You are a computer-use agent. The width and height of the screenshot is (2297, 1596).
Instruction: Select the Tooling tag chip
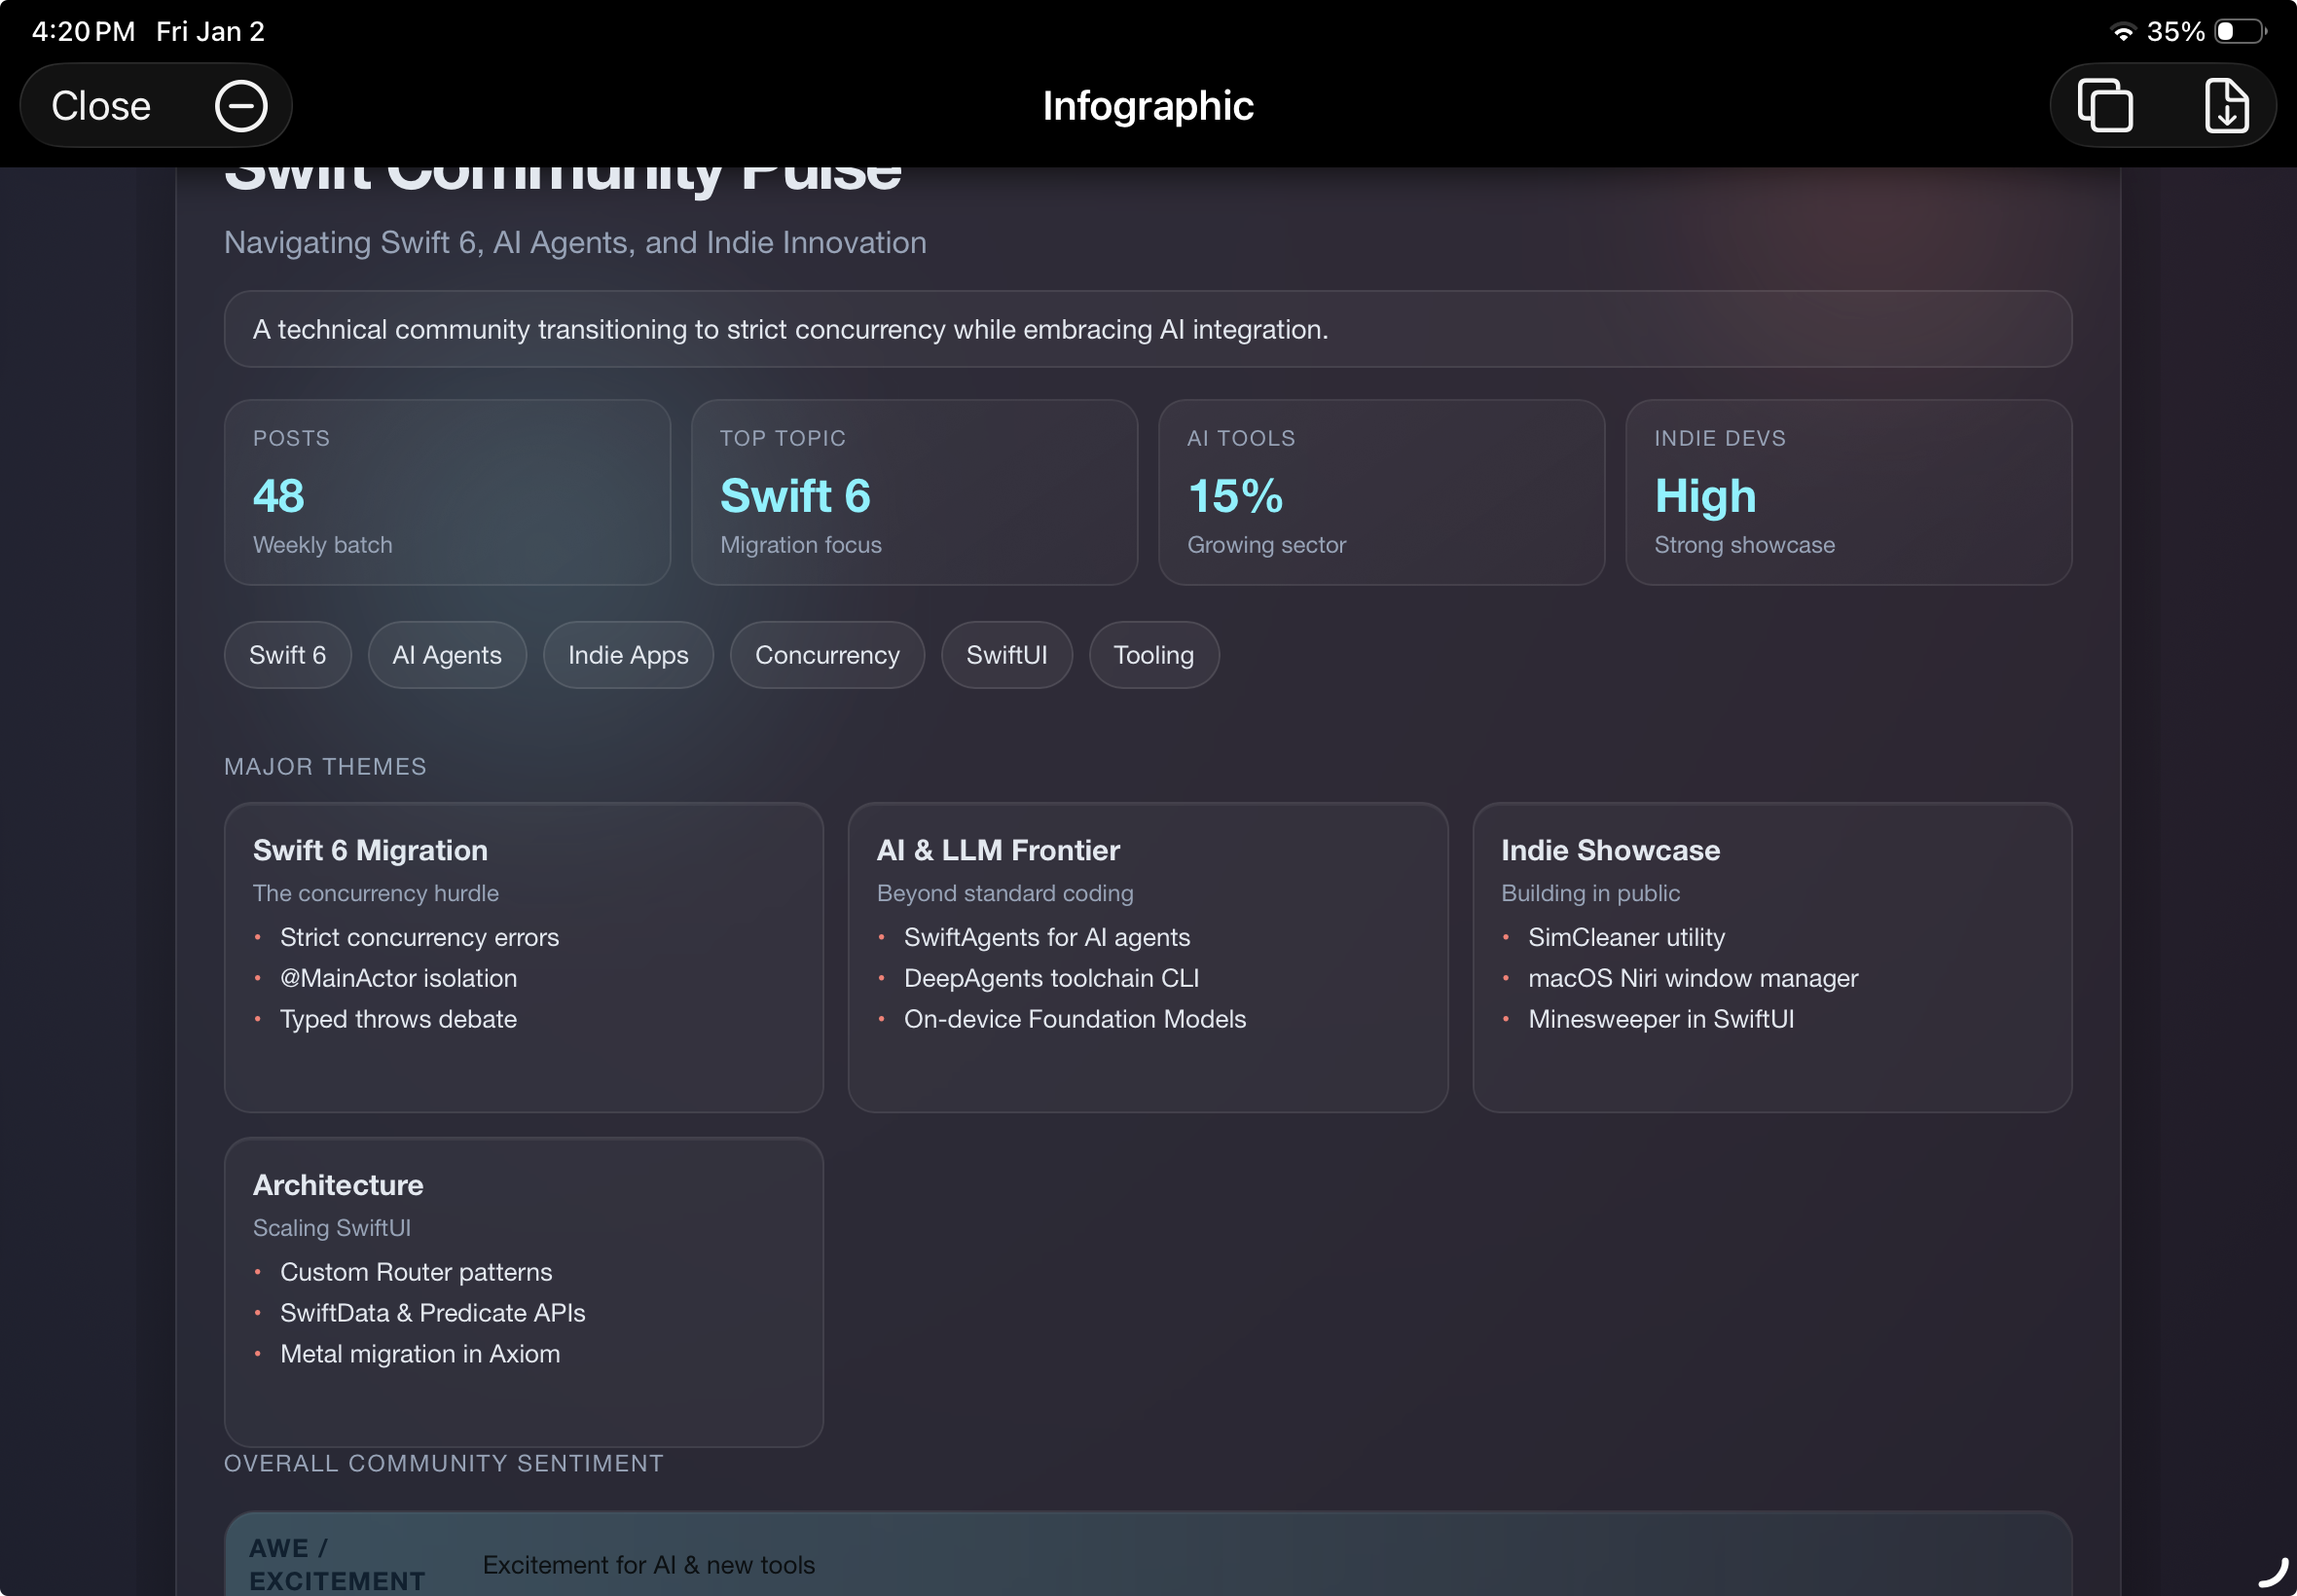pyautogui.click(x=1153, y=655)
